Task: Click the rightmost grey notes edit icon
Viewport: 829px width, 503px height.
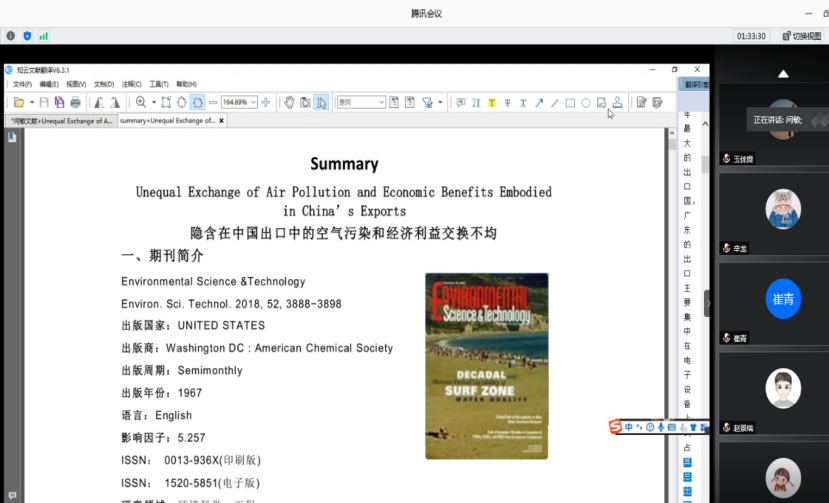Action: 657,102
